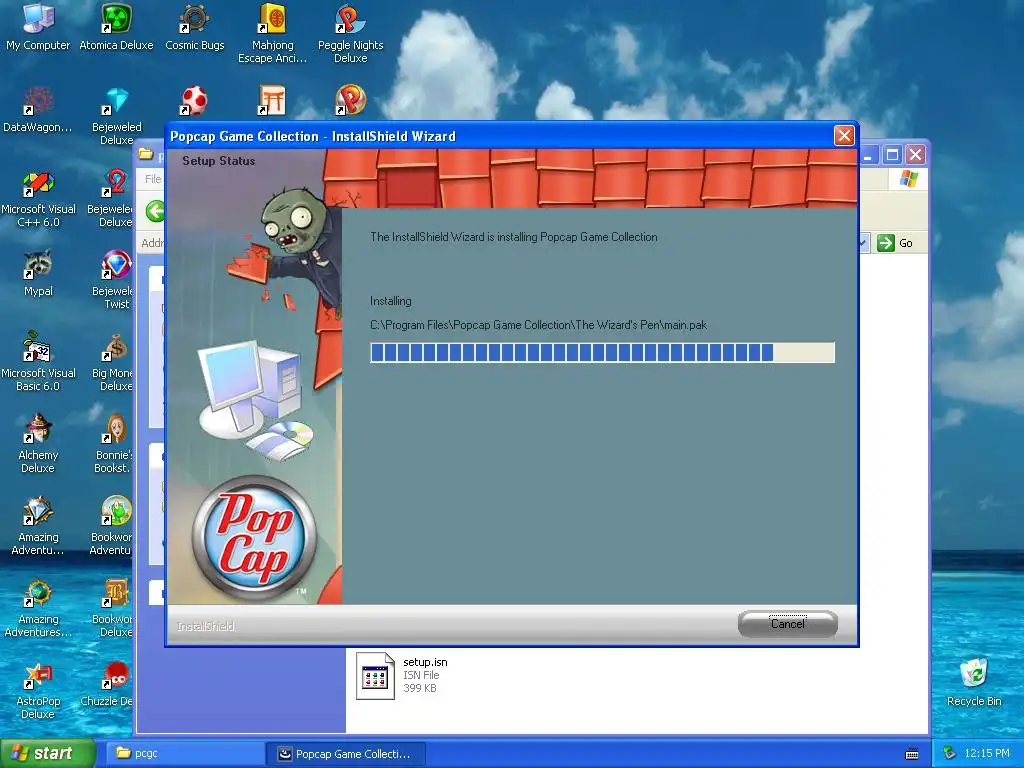
Task: Open Microsoft Visual Basic 6.0 shortcut
Action: [38, 362]
